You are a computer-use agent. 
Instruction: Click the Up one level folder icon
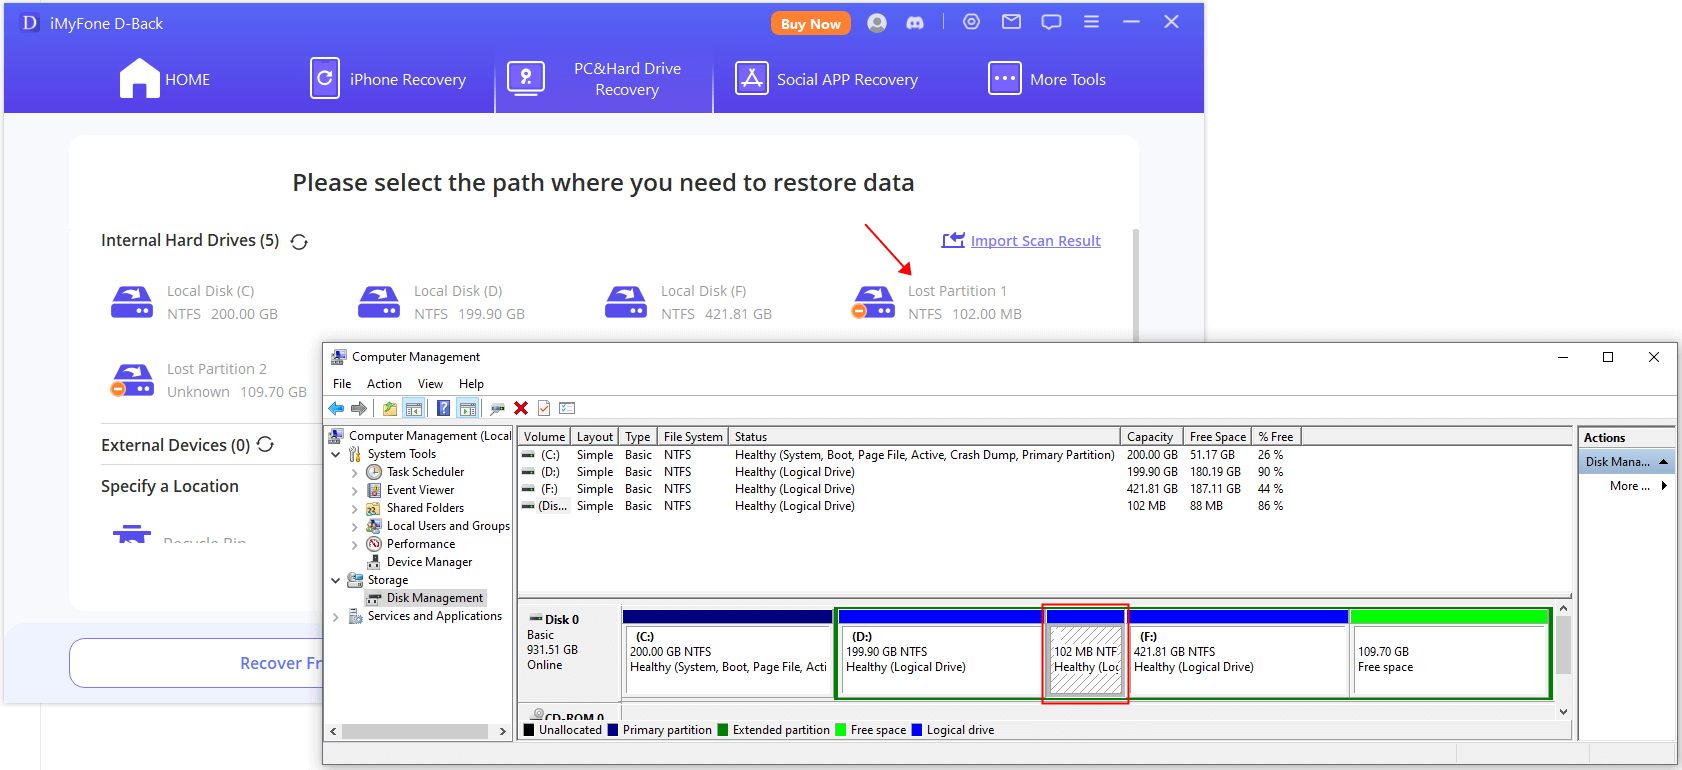390,408
